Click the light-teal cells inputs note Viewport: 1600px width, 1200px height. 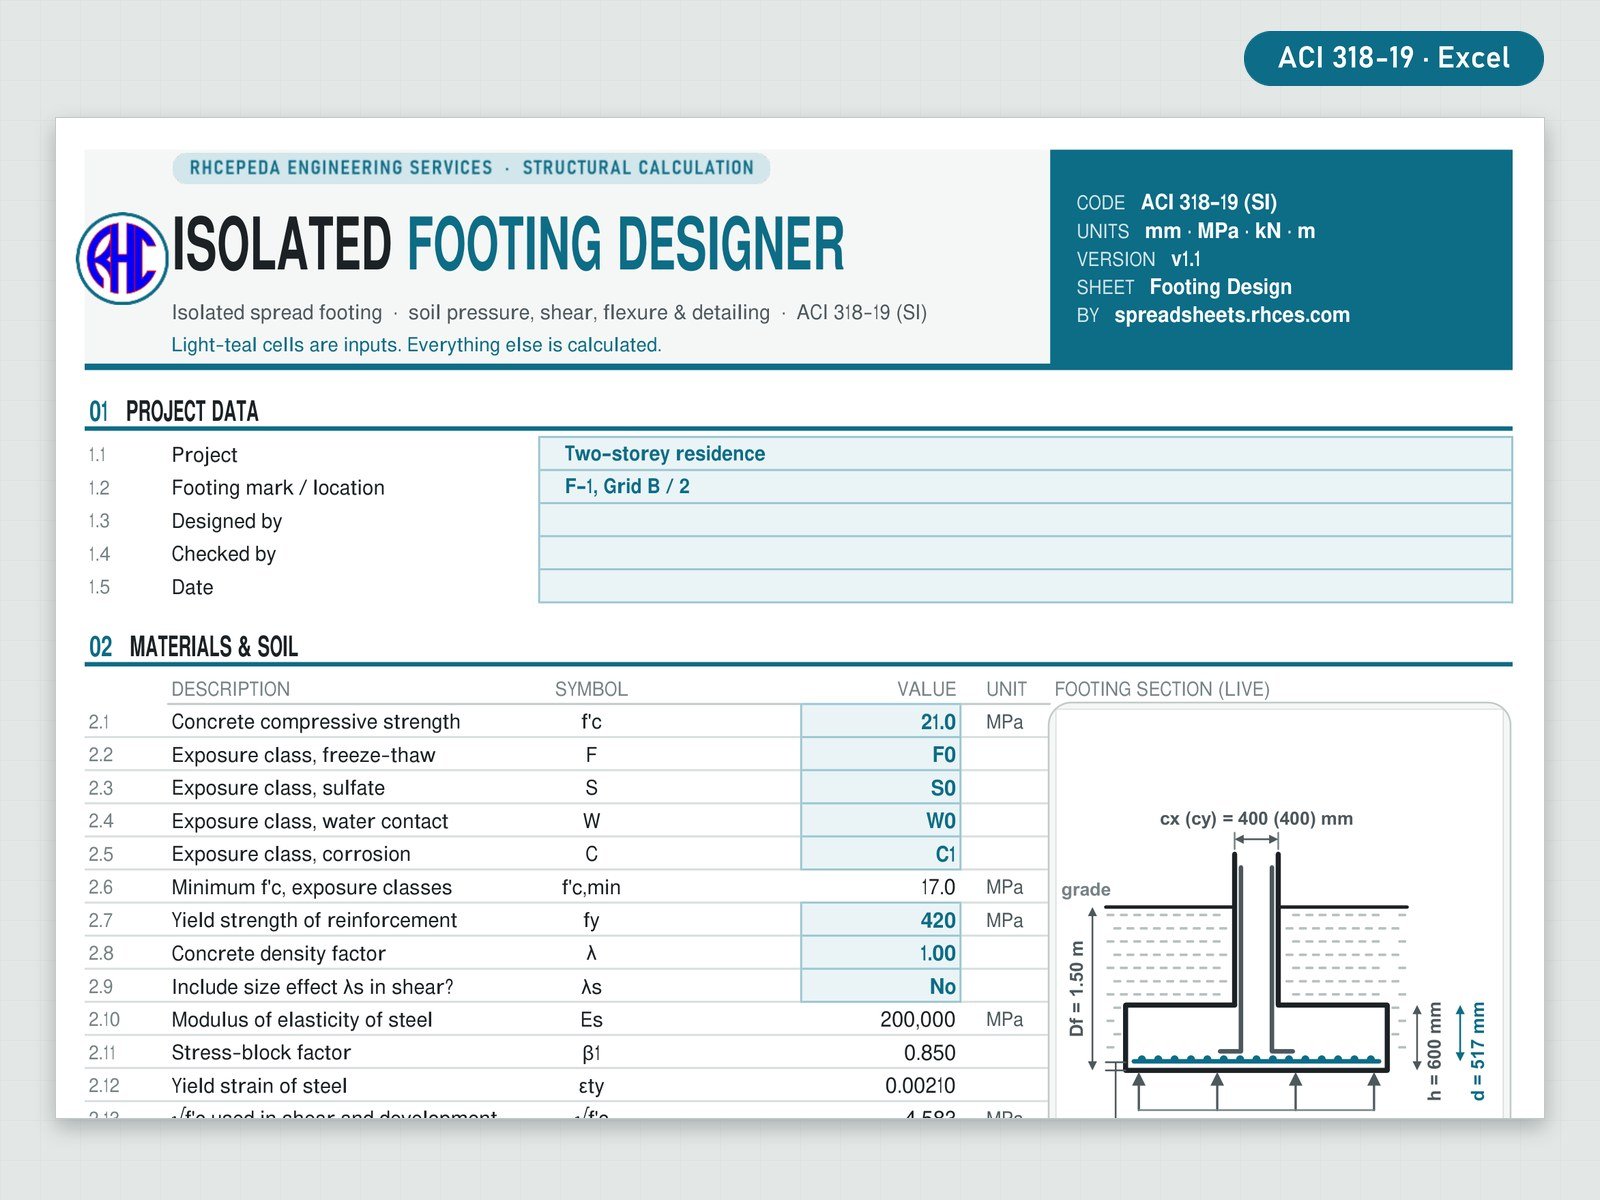[x=416, y=344]
